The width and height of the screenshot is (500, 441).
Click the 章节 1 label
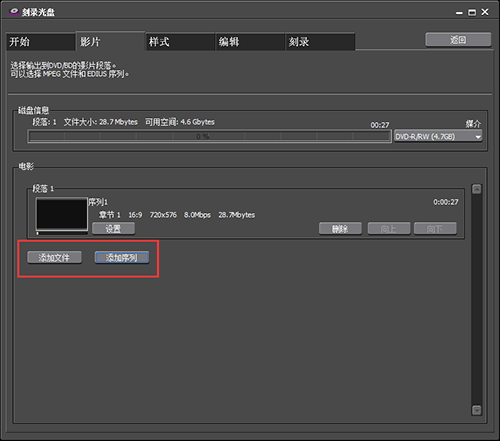point(110,215)
